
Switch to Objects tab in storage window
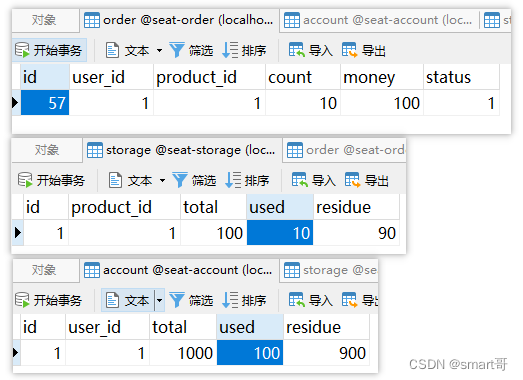47,150
